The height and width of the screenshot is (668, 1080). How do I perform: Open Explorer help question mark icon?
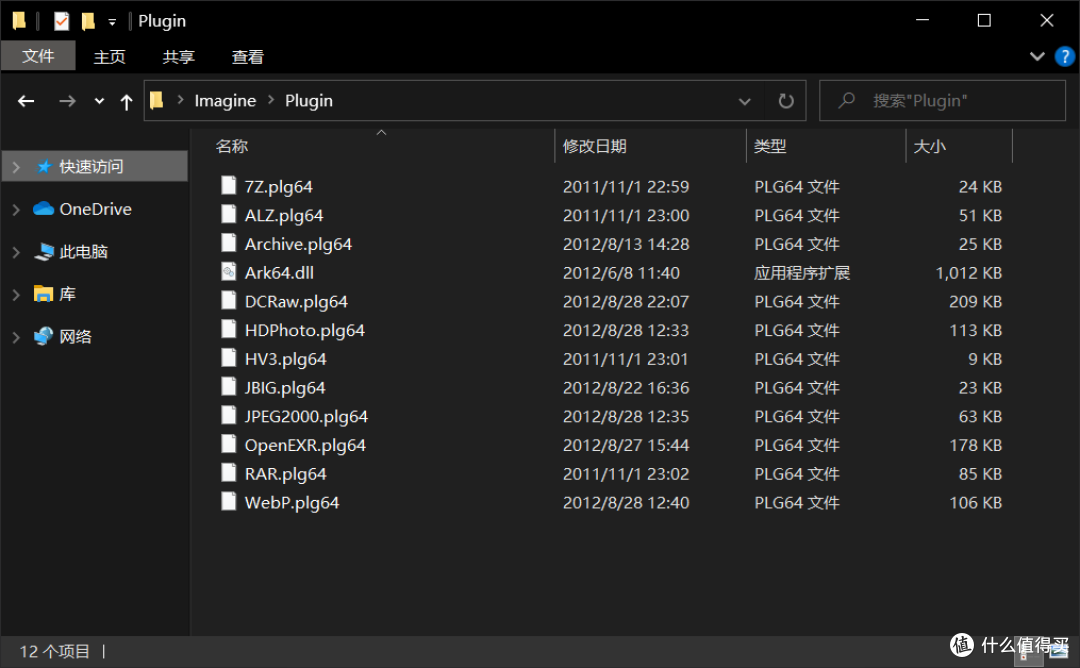1064,56
